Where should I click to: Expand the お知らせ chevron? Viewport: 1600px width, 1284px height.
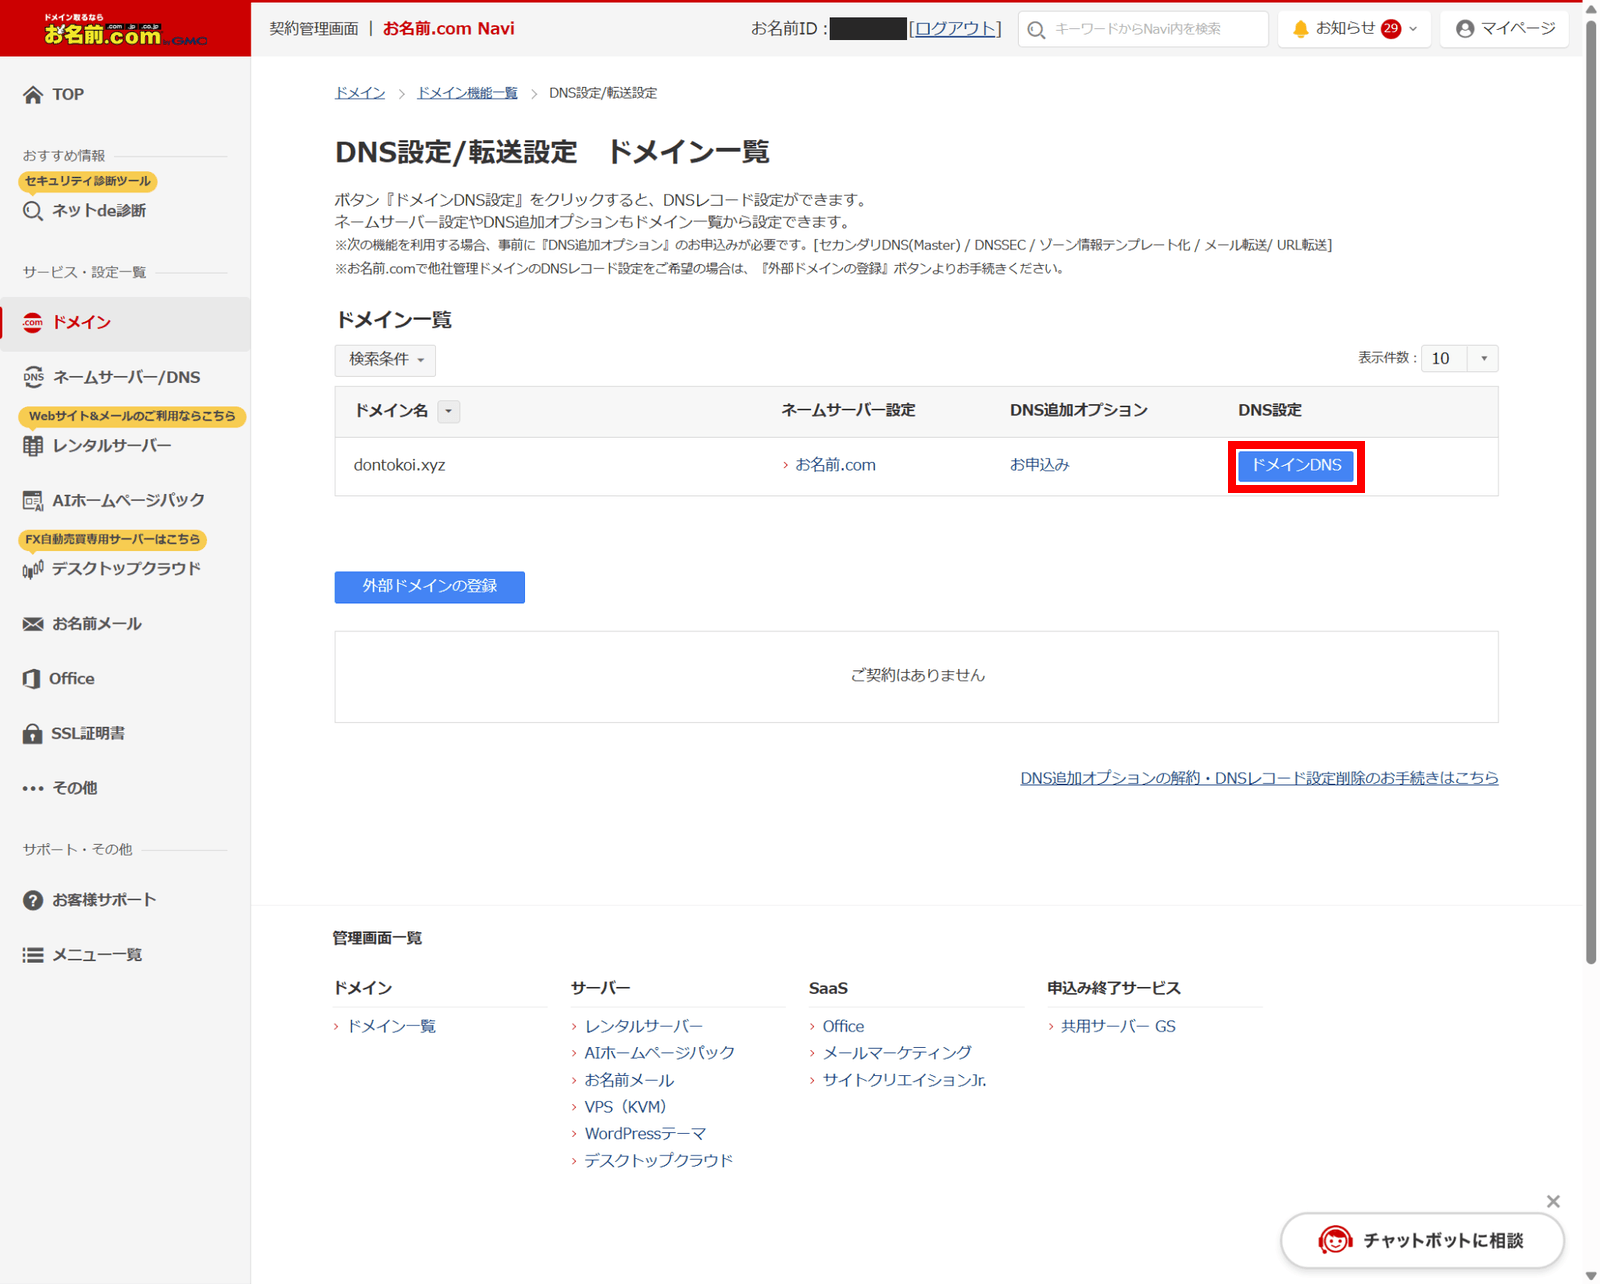[1413, 29]
